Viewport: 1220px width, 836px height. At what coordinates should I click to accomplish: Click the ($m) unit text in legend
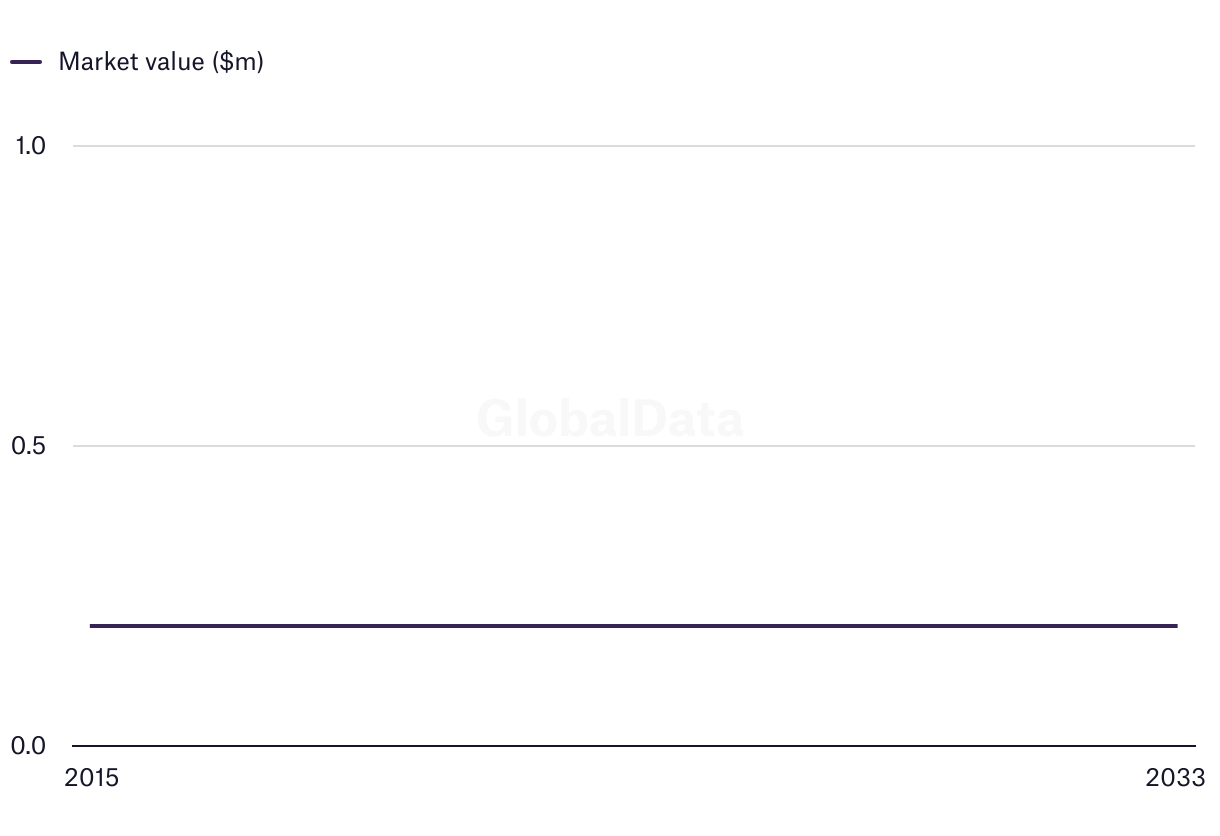[237, 62]
